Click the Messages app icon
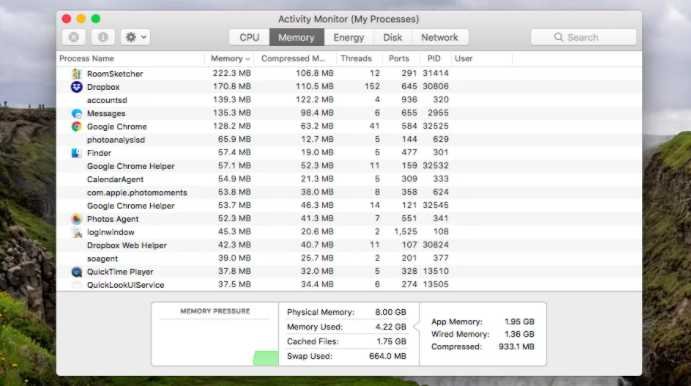 [x=76, y=113]
